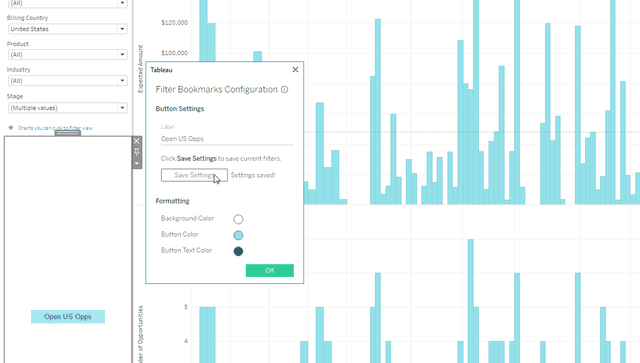Confirm the dialog with the green OK button
Screen dimensions: 640x363
pyautogui.click(x=270, y=270)
